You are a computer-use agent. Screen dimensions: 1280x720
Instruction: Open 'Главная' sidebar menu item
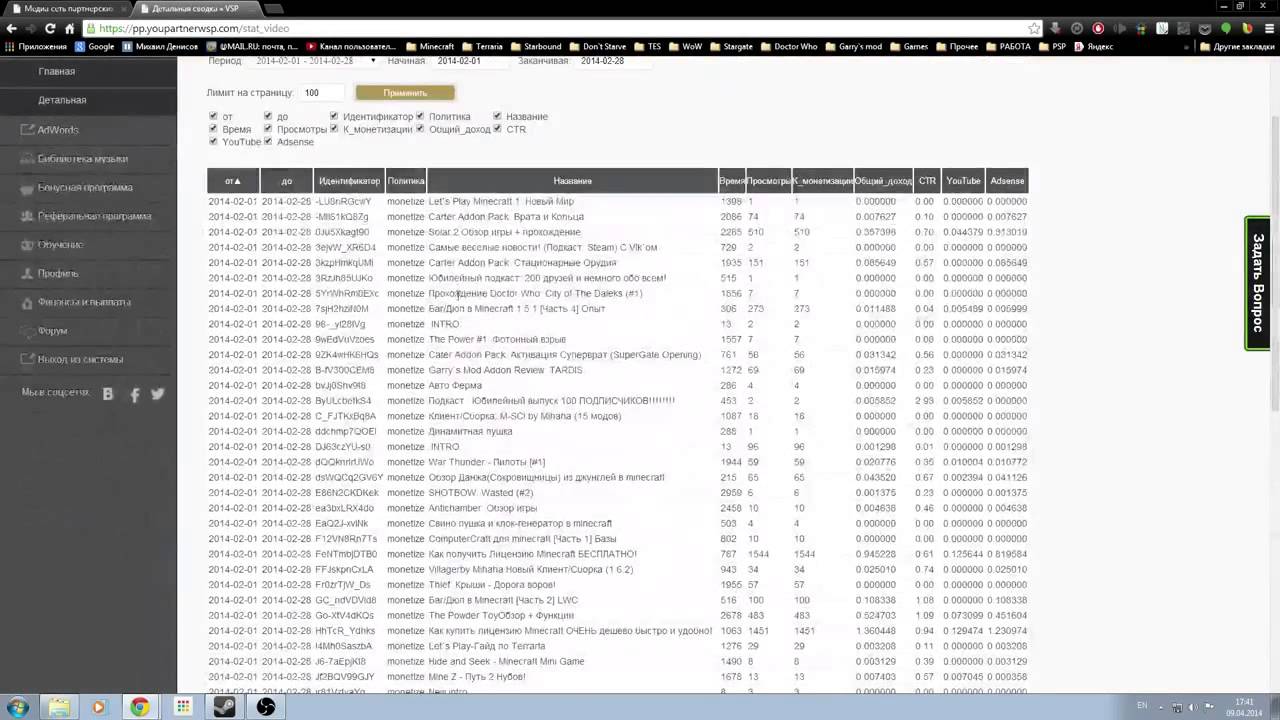click(x=88, y=71)
